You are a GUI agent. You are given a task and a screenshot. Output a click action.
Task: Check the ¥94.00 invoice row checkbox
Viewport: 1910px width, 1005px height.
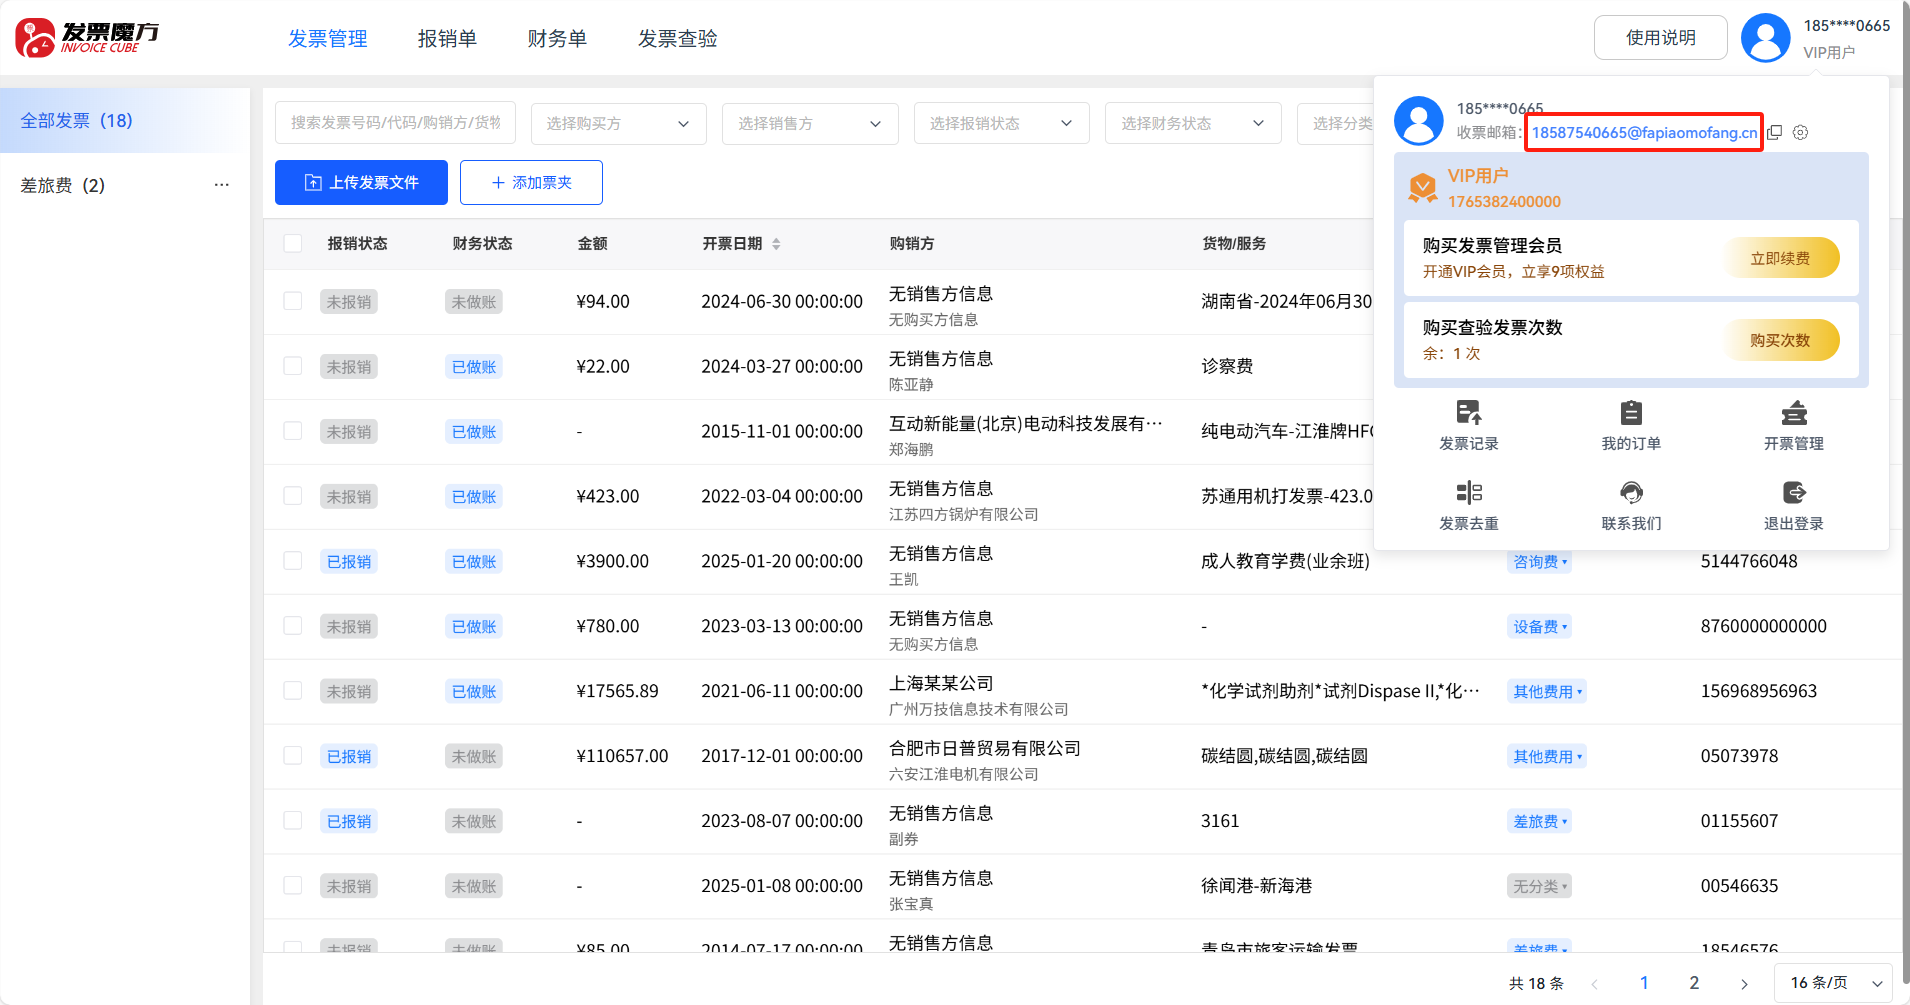(293, 301)
